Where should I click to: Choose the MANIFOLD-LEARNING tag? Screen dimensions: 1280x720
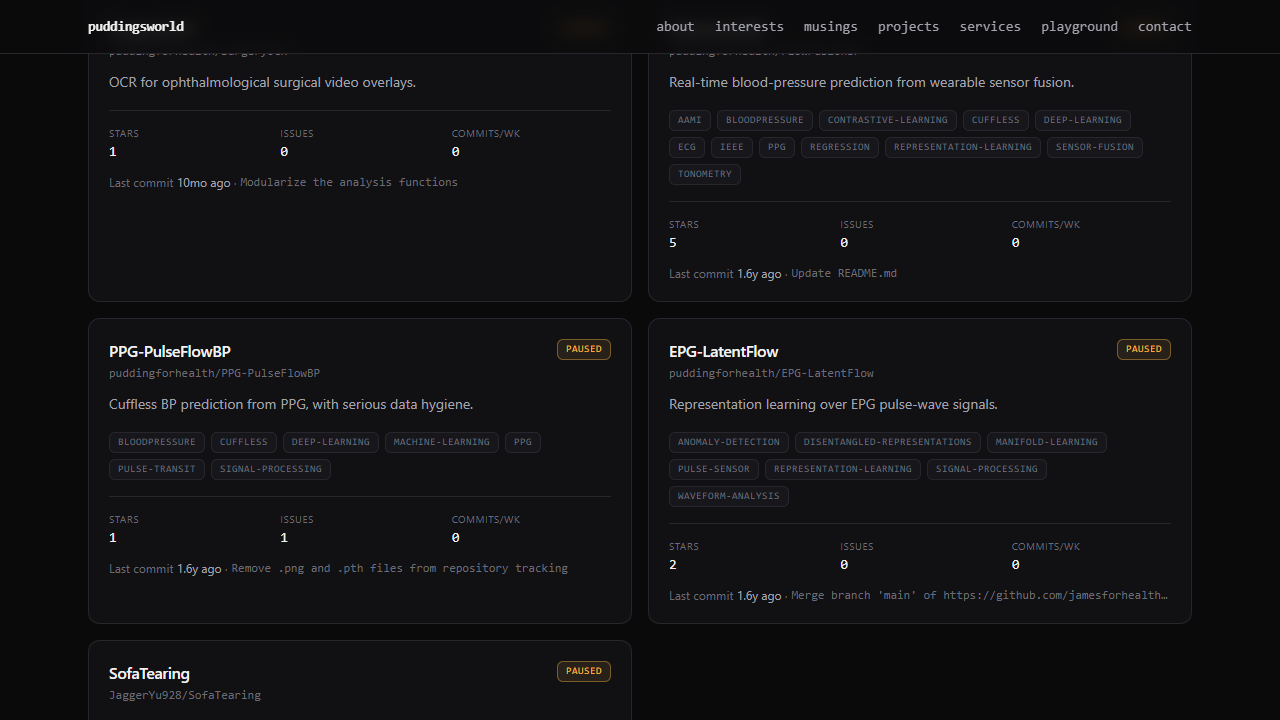tap(1047, 442)
